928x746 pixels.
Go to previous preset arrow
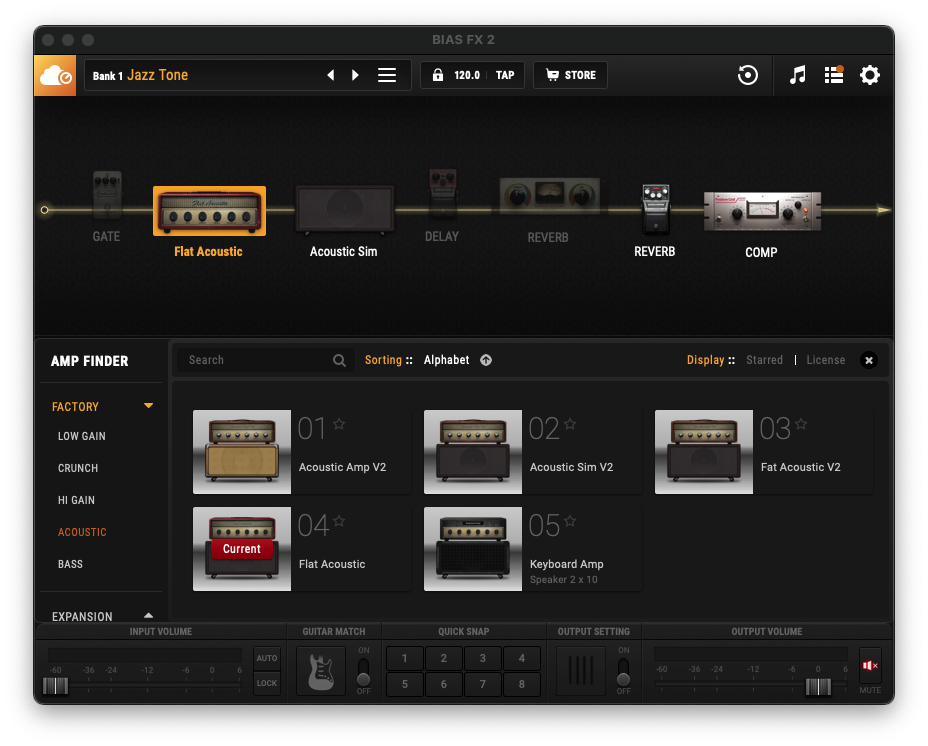point(331,75)
